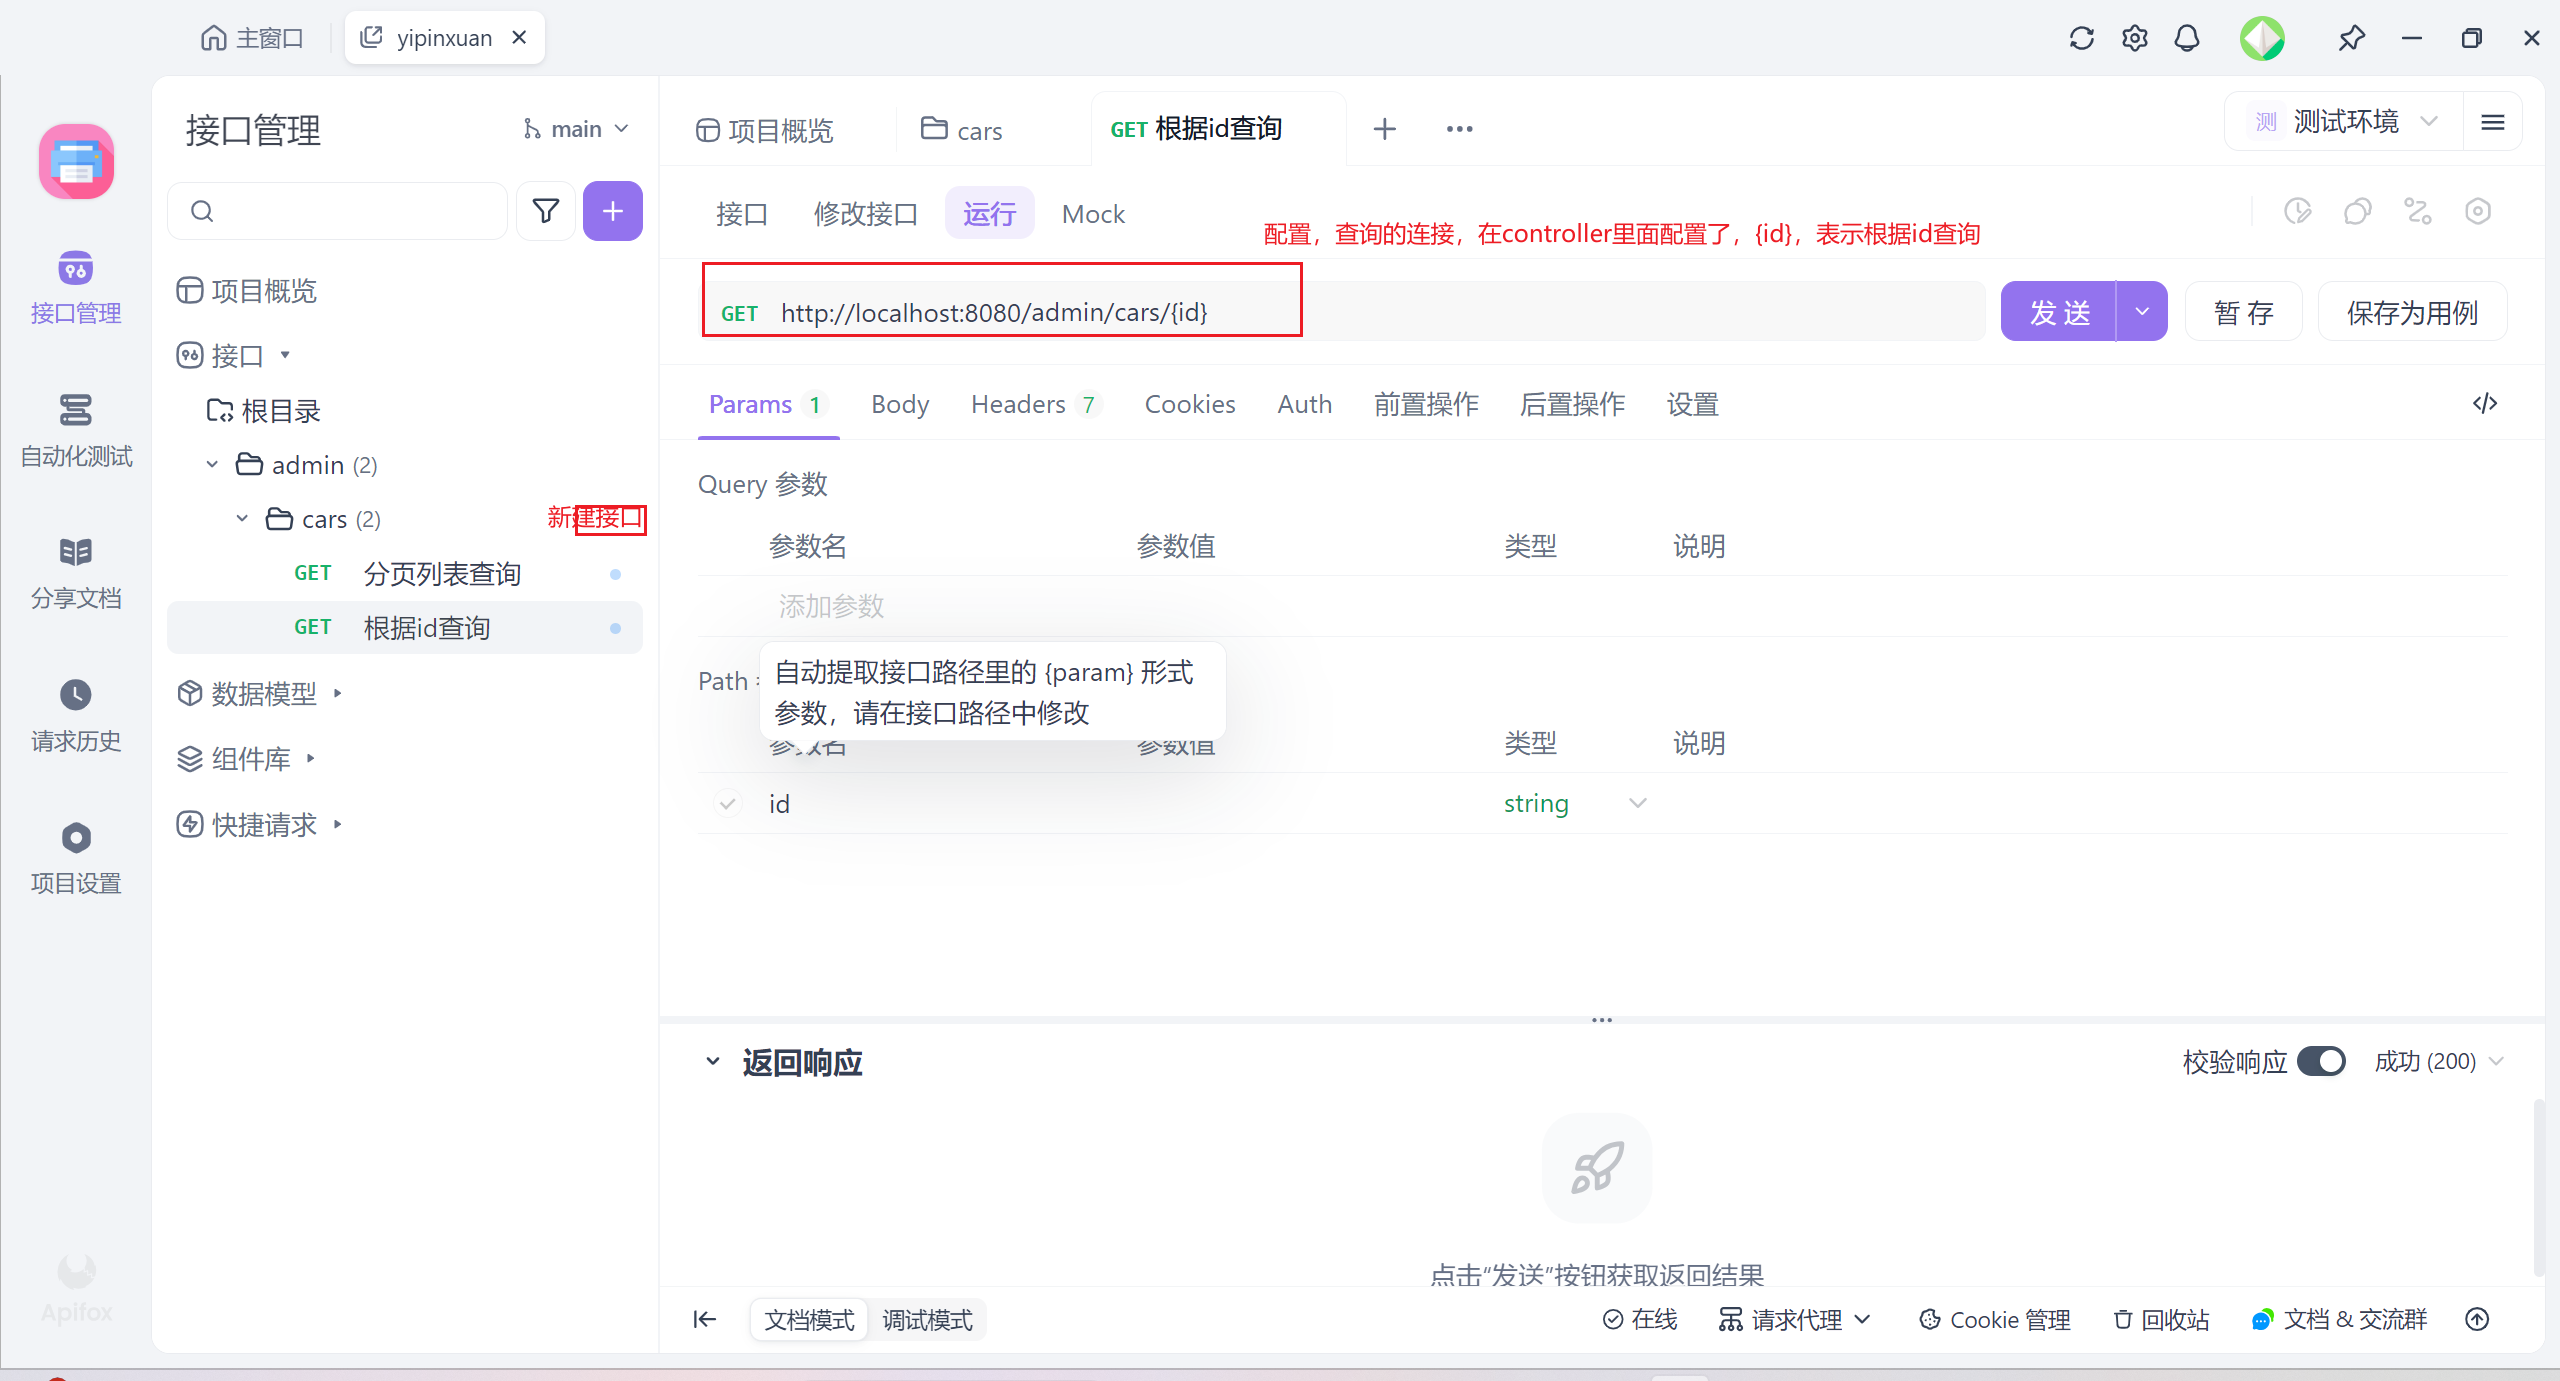Click the filter funnel icon

[546, 211]
